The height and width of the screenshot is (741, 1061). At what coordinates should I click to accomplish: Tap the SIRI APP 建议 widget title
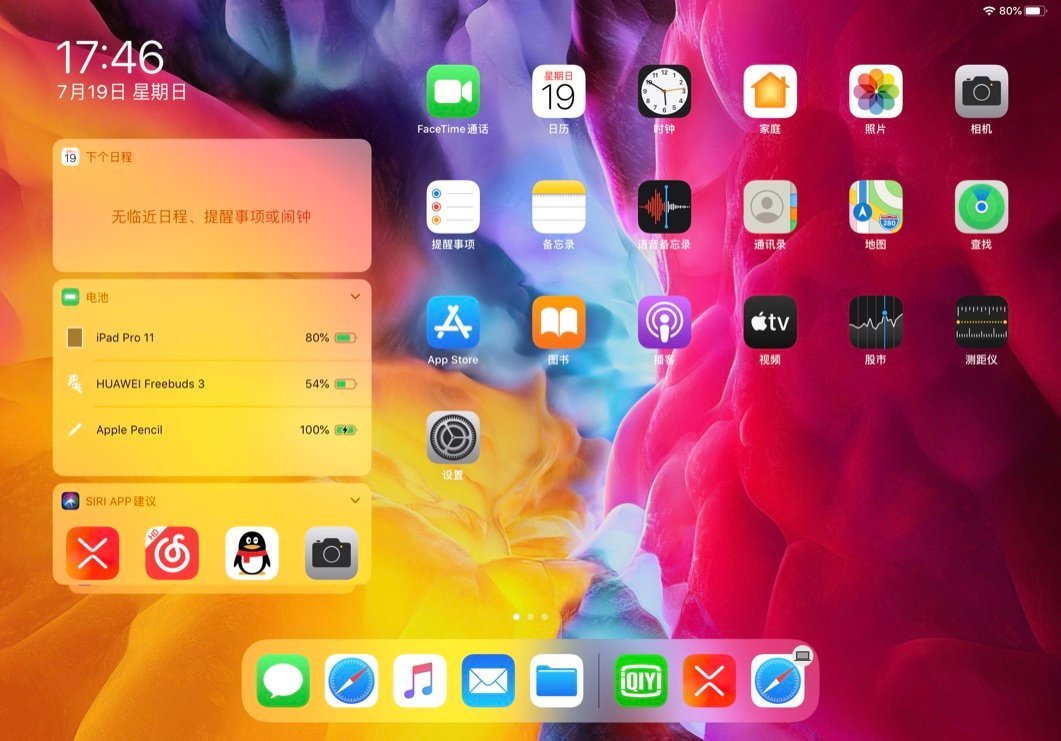pyautogui.click(x=120, y=501)
